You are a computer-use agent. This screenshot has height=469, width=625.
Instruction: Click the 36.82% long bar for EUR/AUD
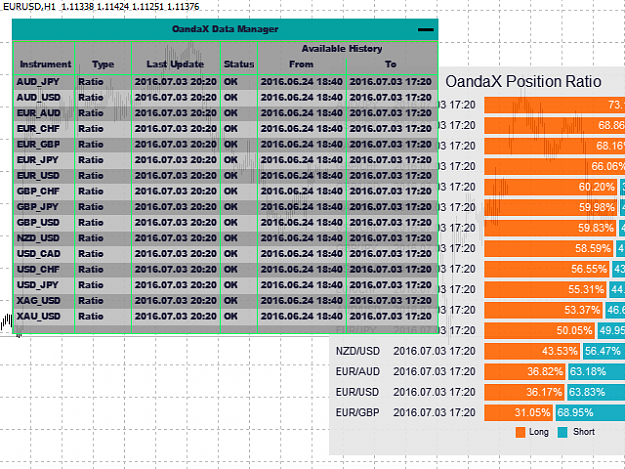pos(525,371)
